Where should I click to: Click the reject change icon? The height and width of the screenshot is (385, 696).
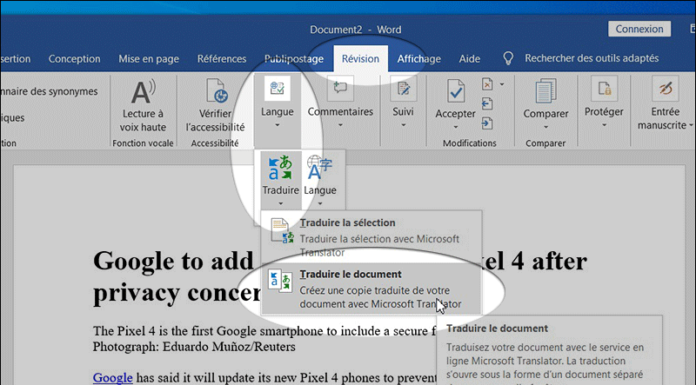tap(487, 84)
